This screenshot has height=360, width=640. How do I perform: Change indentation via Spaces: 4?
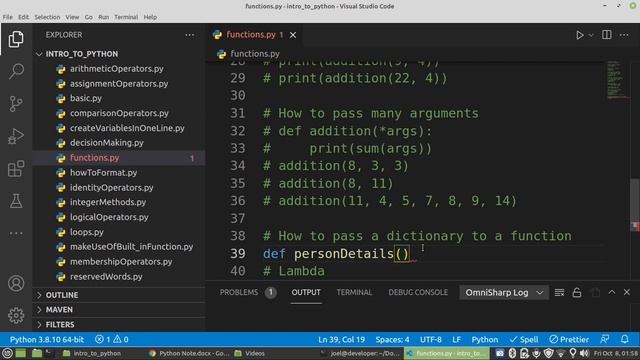click(x=392, y=340)
